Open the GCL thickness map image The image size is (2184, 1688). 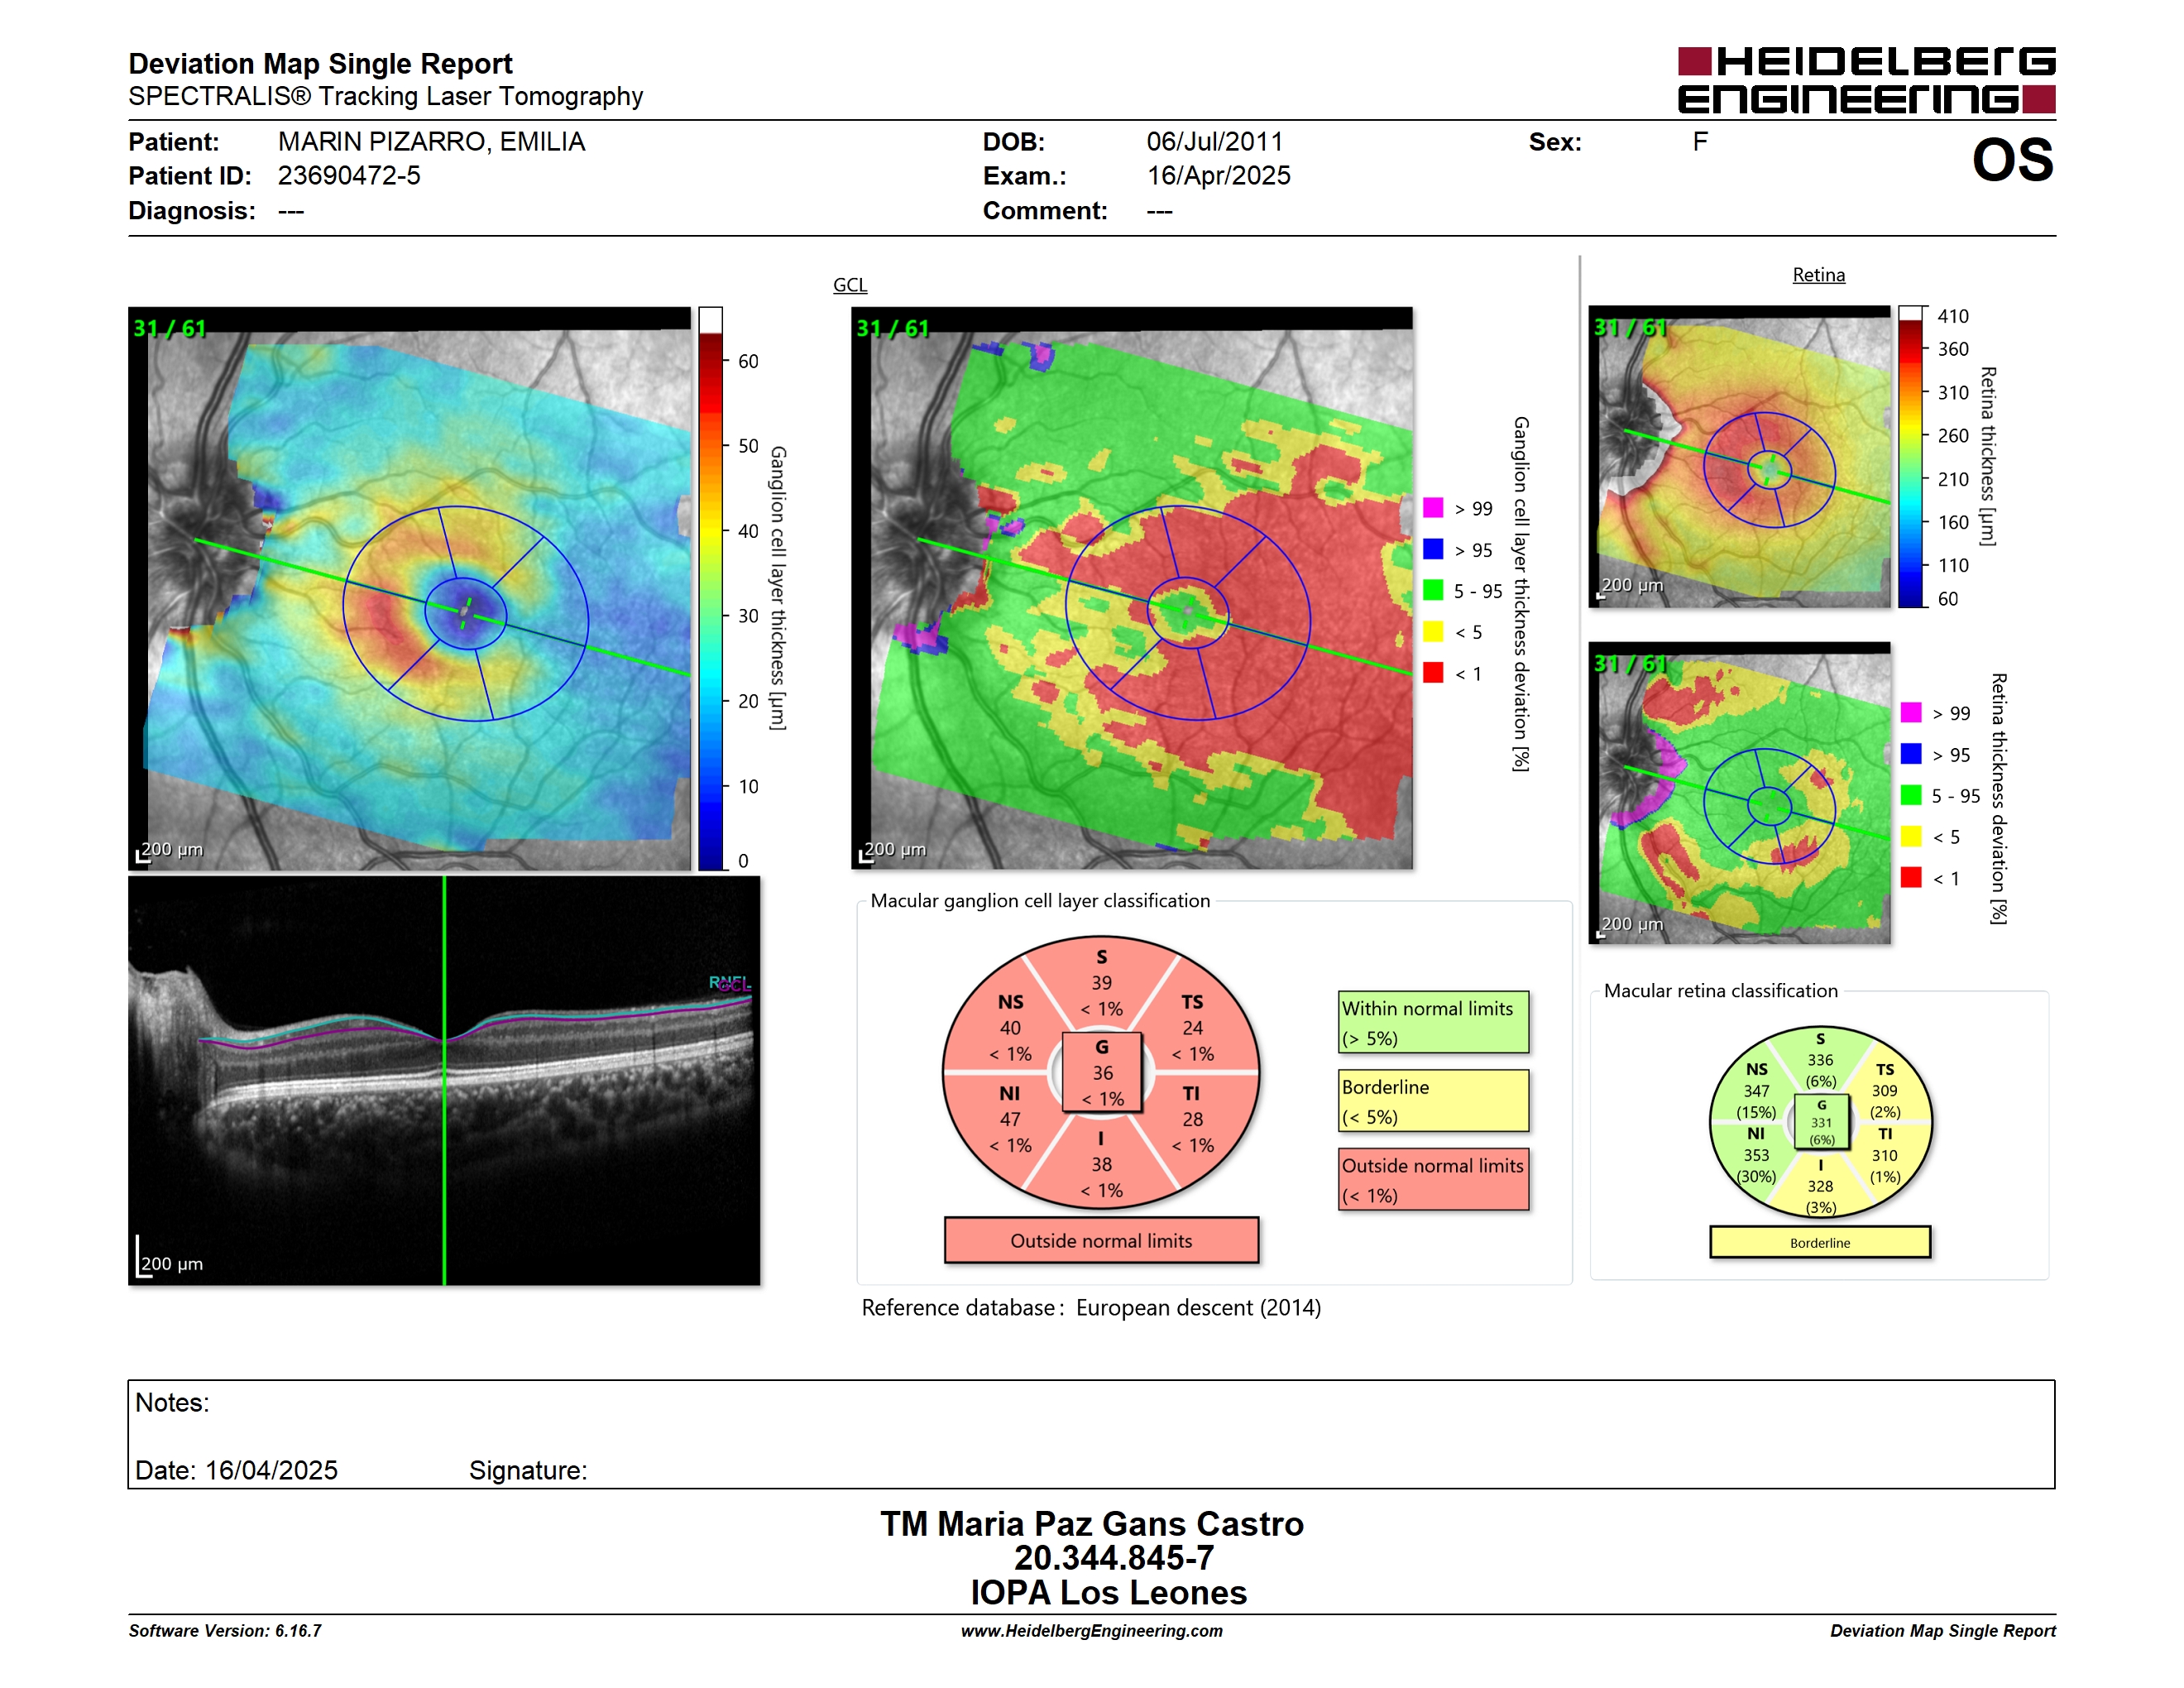410,589
